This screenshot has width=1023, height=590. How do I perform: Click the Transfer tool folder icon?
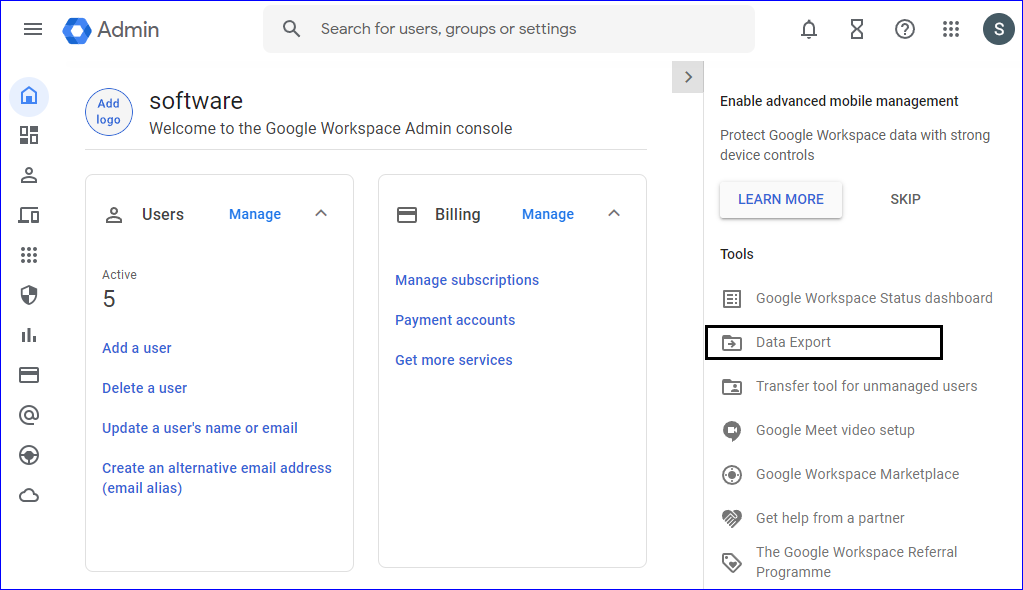click(x=732, y=387)
